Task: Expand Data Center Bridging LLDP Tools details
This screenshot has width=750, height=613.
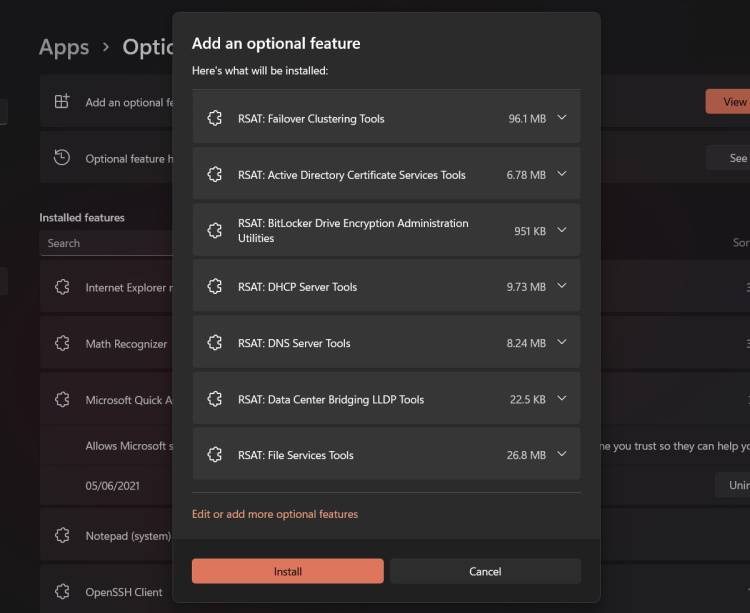Action: click(x=562, y=398)
